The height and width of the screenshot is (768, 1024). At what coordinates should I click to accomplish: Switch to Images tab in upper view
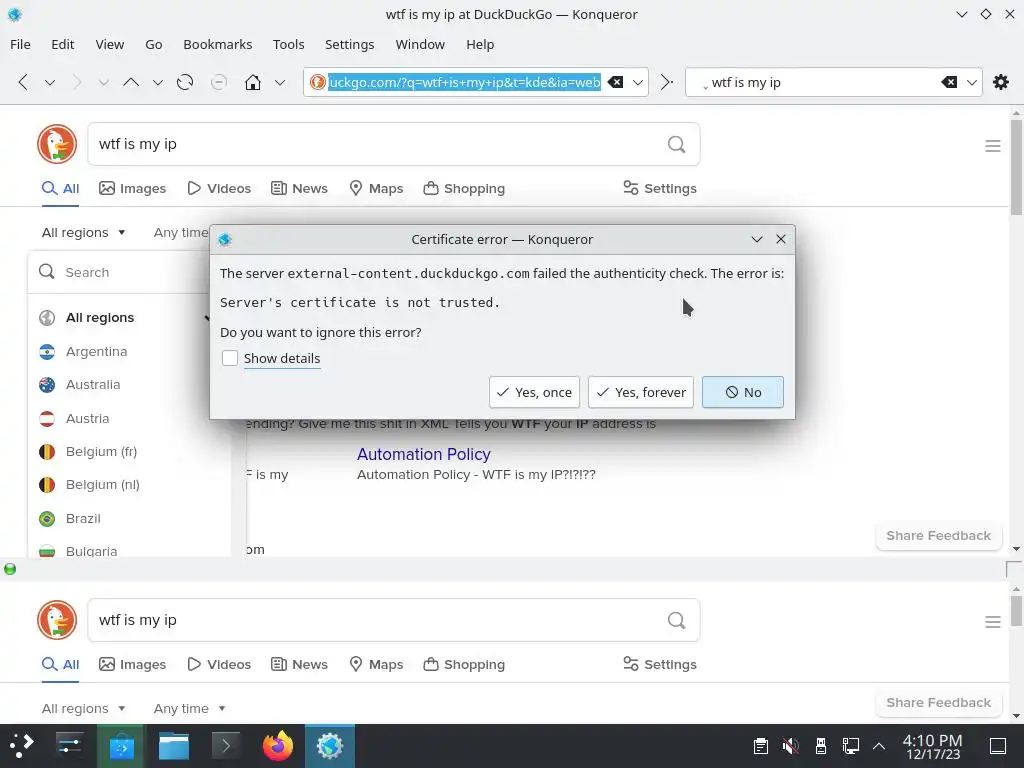tap(133, 188)
